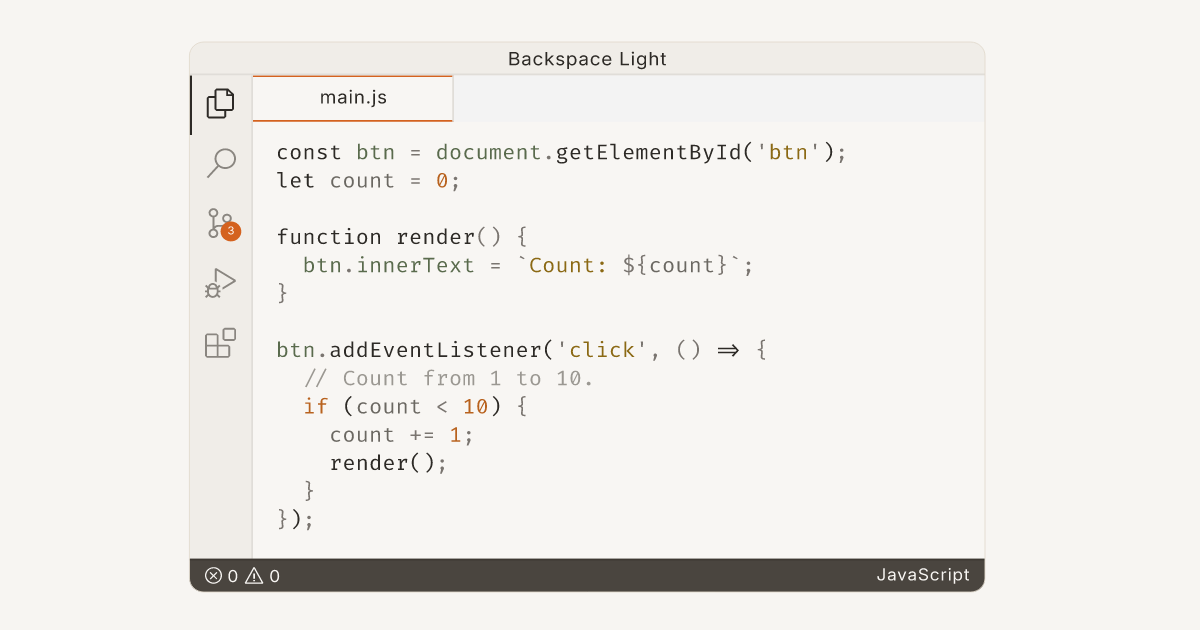
Task: Click the 'render();' call line
Action: pyautogui.click(x=388, y=463)
